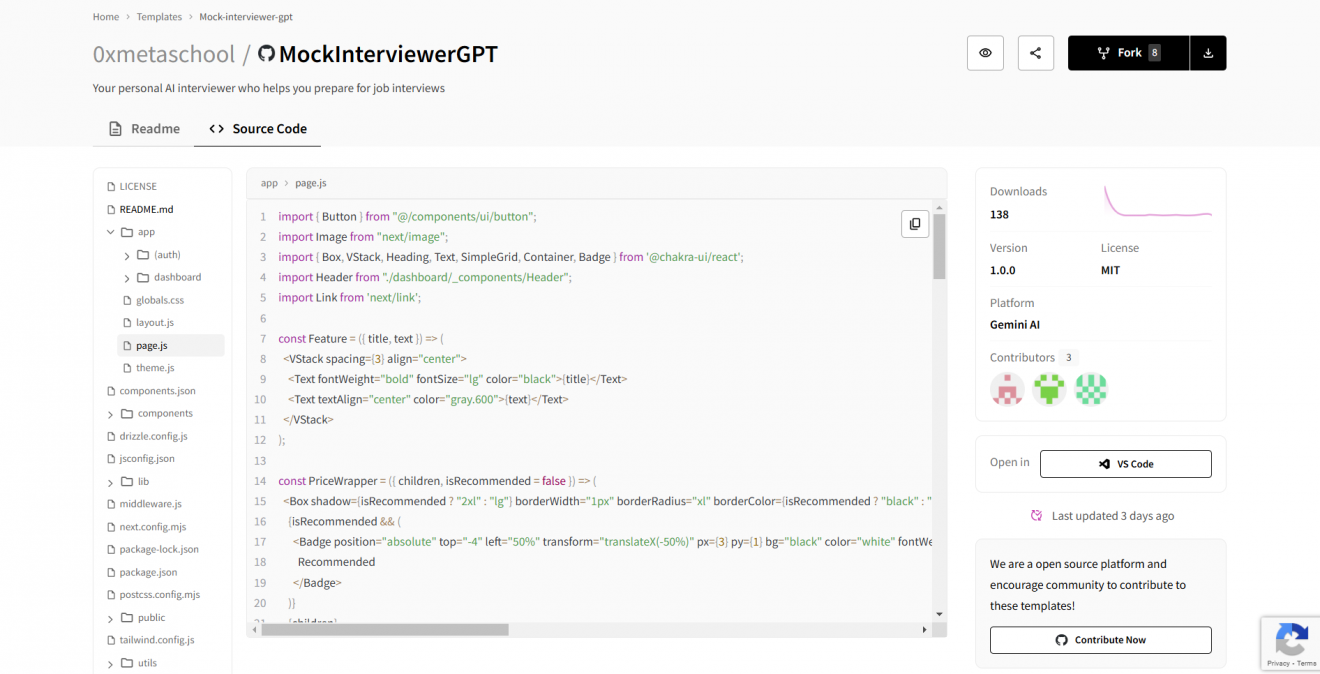Go to Home breadcrumb
This screenshot has height=674, width=1320.
tap(106, 17)
